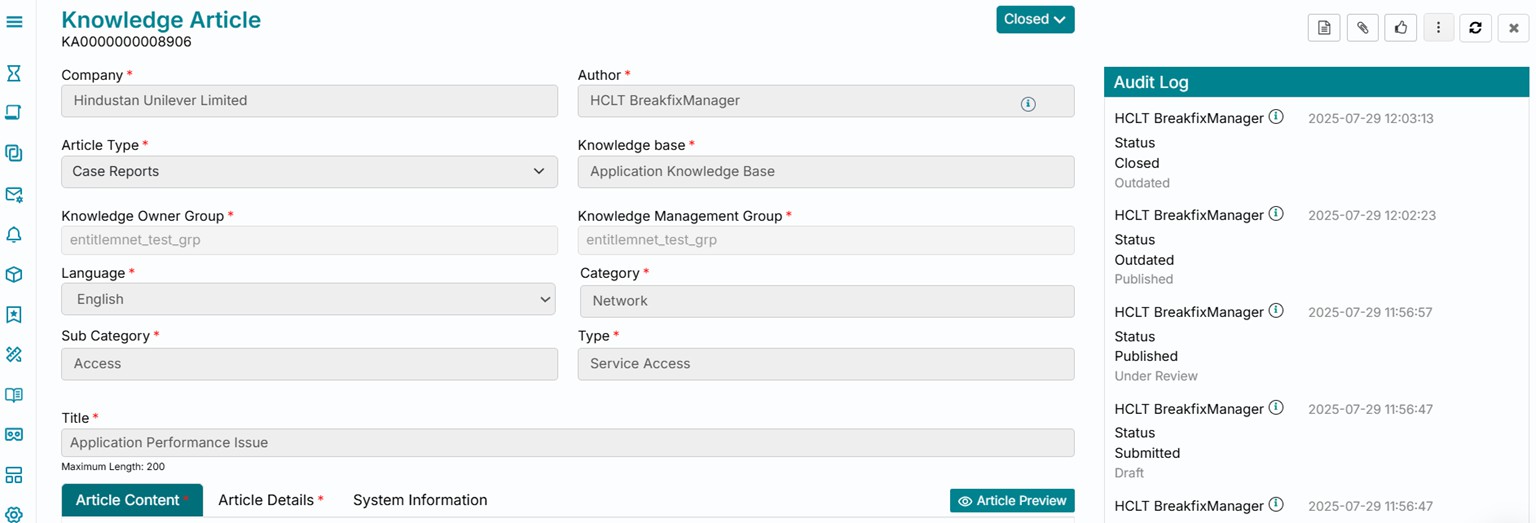Image resolution: width=1536 pixels, height=523 pixels.
Task: Open the open-book knowledge icon in sidebar
Action: click(14, 395)
